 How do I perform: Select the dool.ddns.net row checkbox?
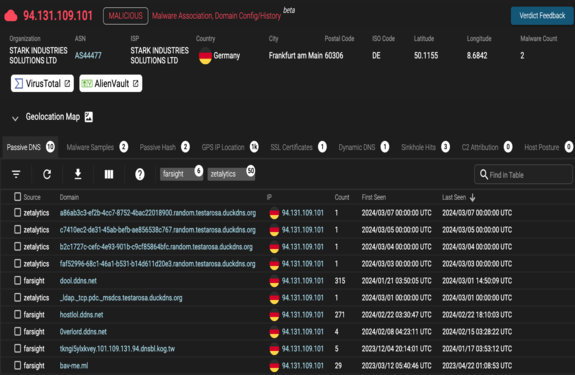pyautogui.click(x=17, y=280)
